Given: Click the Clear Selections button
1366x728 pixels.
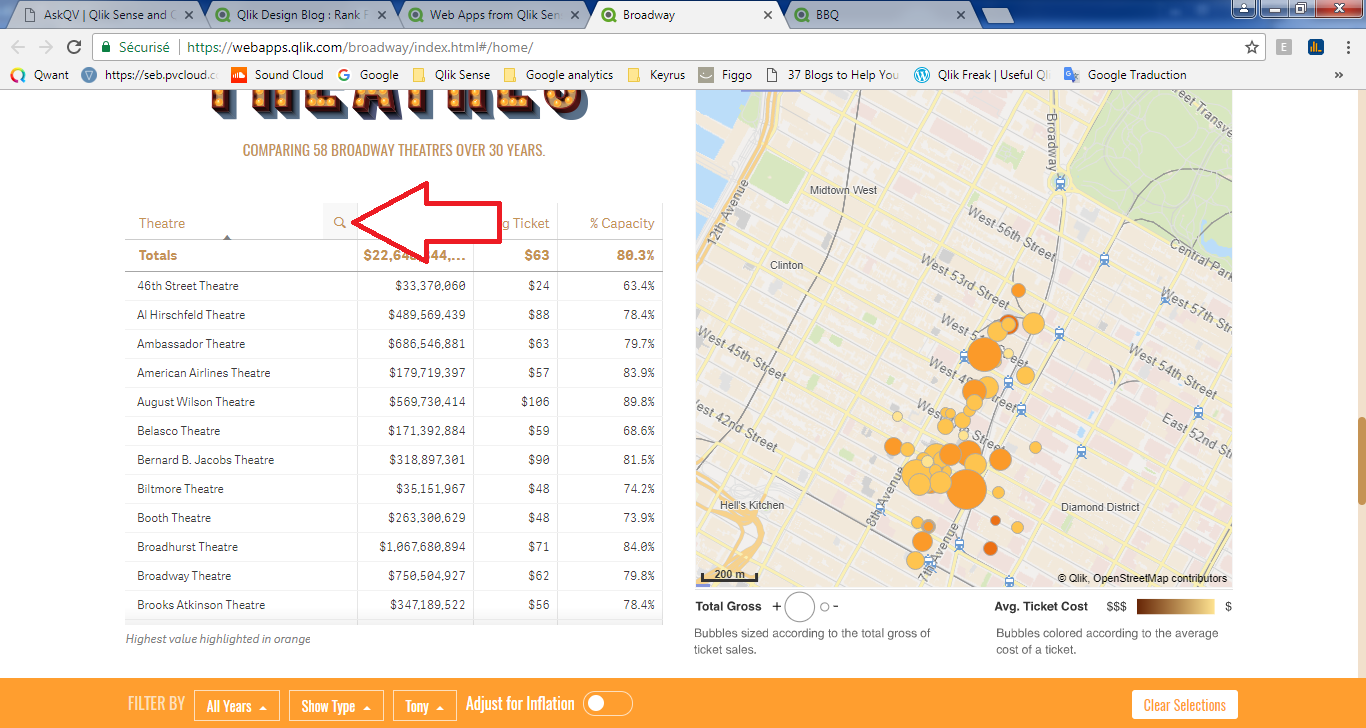Looking at the screenshot, I should (1185, 705).
